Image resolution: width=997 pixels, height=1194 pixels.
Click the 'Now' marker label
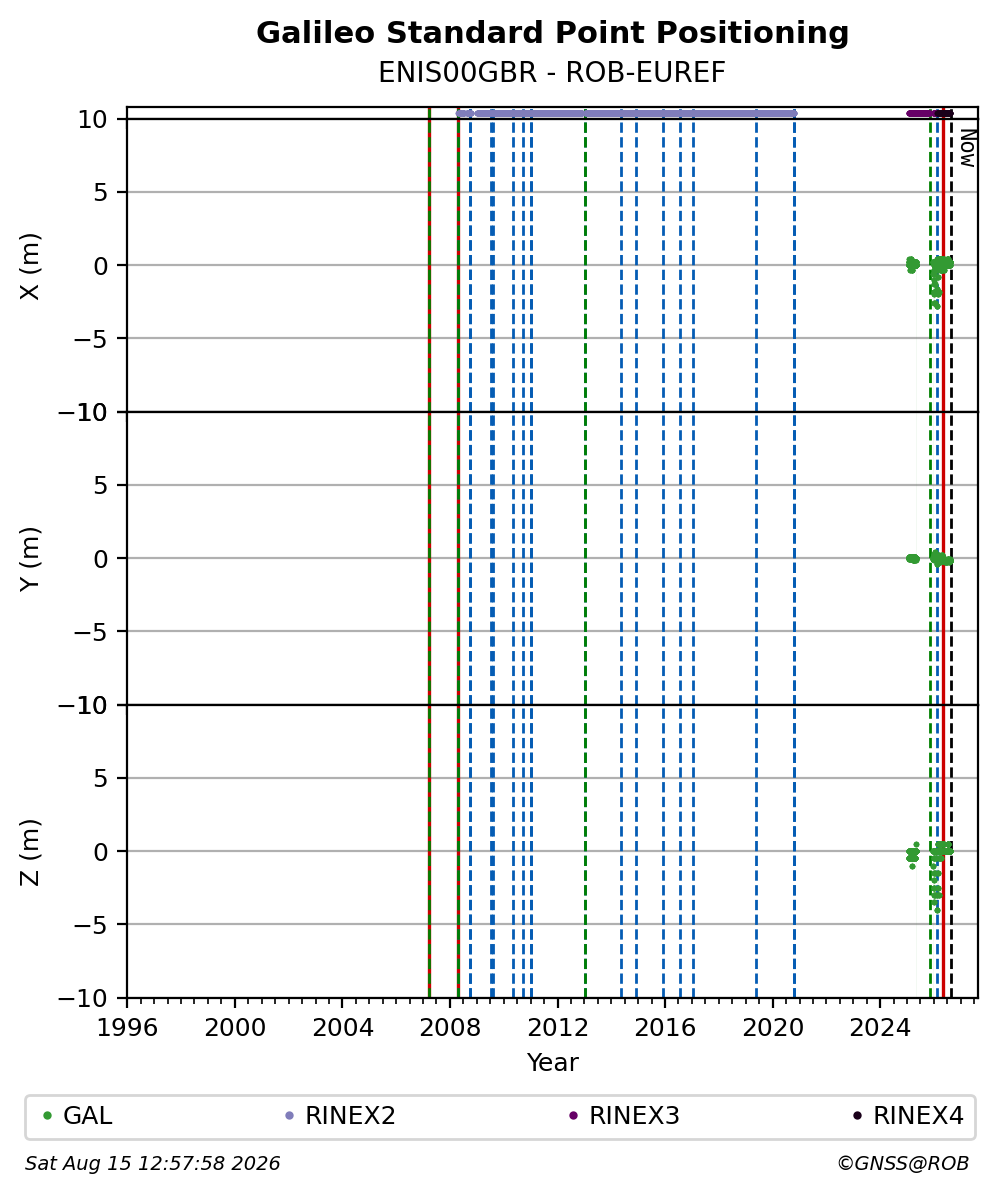tap(967, 148)
